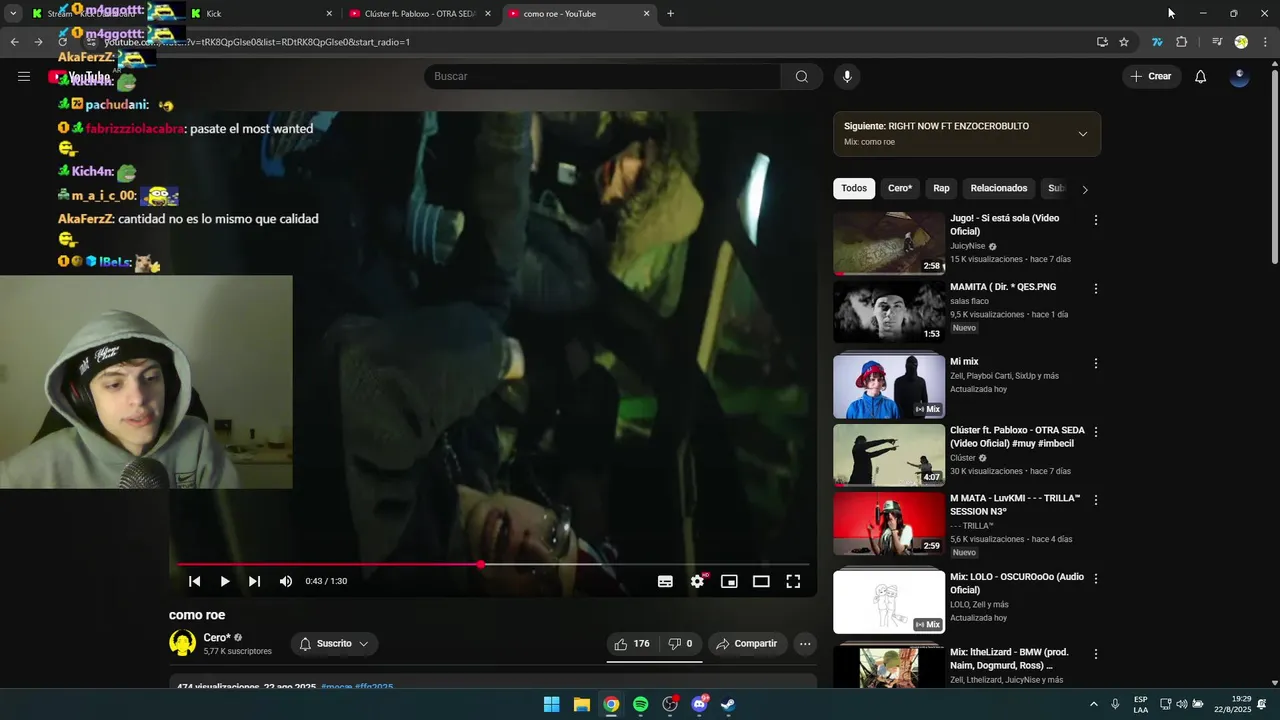Viewport: 1280px width, 720px height.
Task: Open the Windows Start menu
Action: (552, 704)
